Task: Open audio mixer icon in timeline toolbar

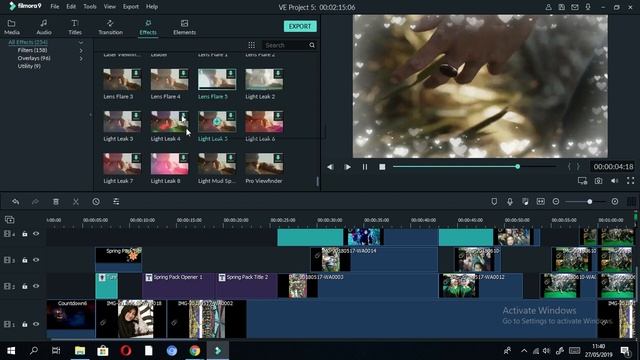Action: click(x=525, y=202)
